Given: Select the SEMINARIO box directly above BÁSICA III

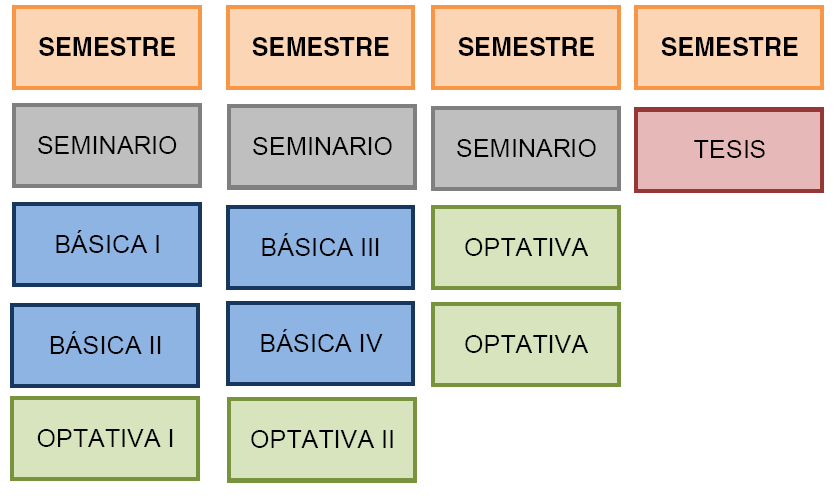Looking at the screenshot, I should [322, 147].
